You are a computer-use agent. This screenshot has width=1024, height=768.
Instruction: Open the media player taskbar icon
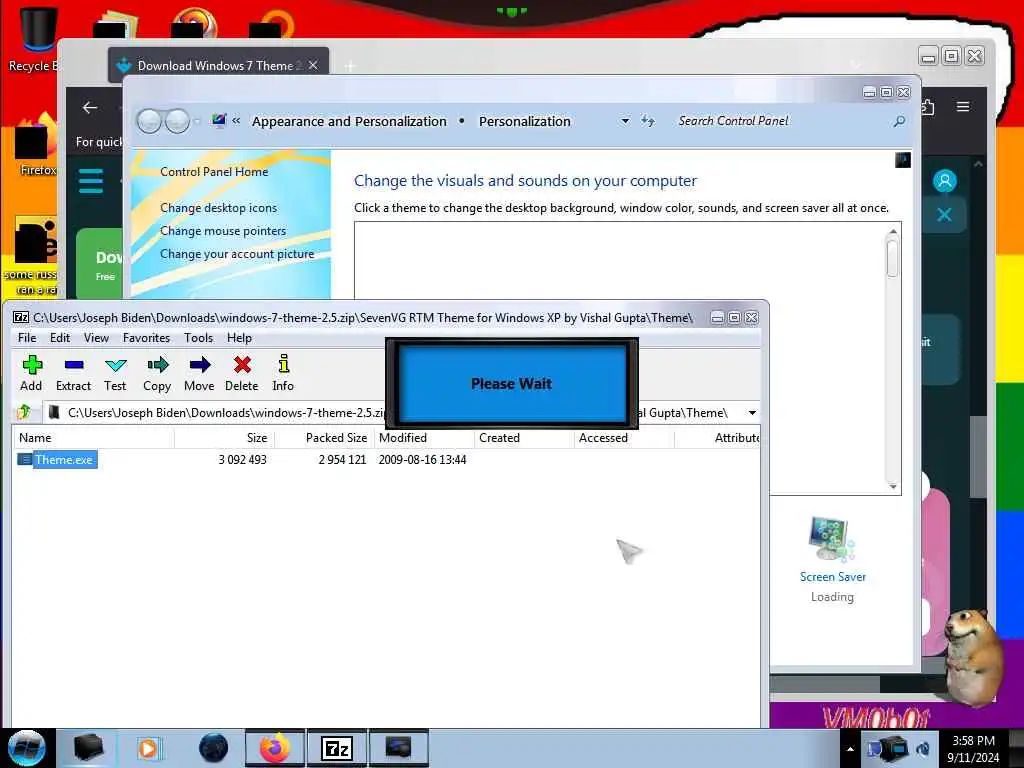pos(148,748)
